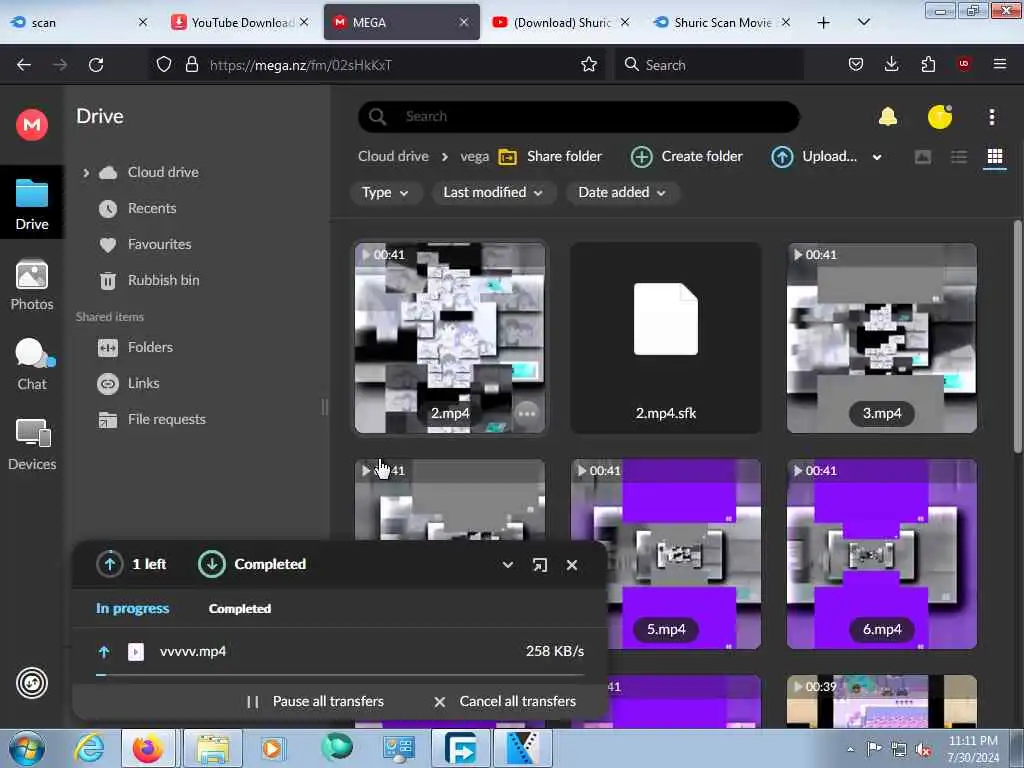Viewport: 1024px width, 768px height.
Task: Open the Photos section
Action: coord(32,285)
